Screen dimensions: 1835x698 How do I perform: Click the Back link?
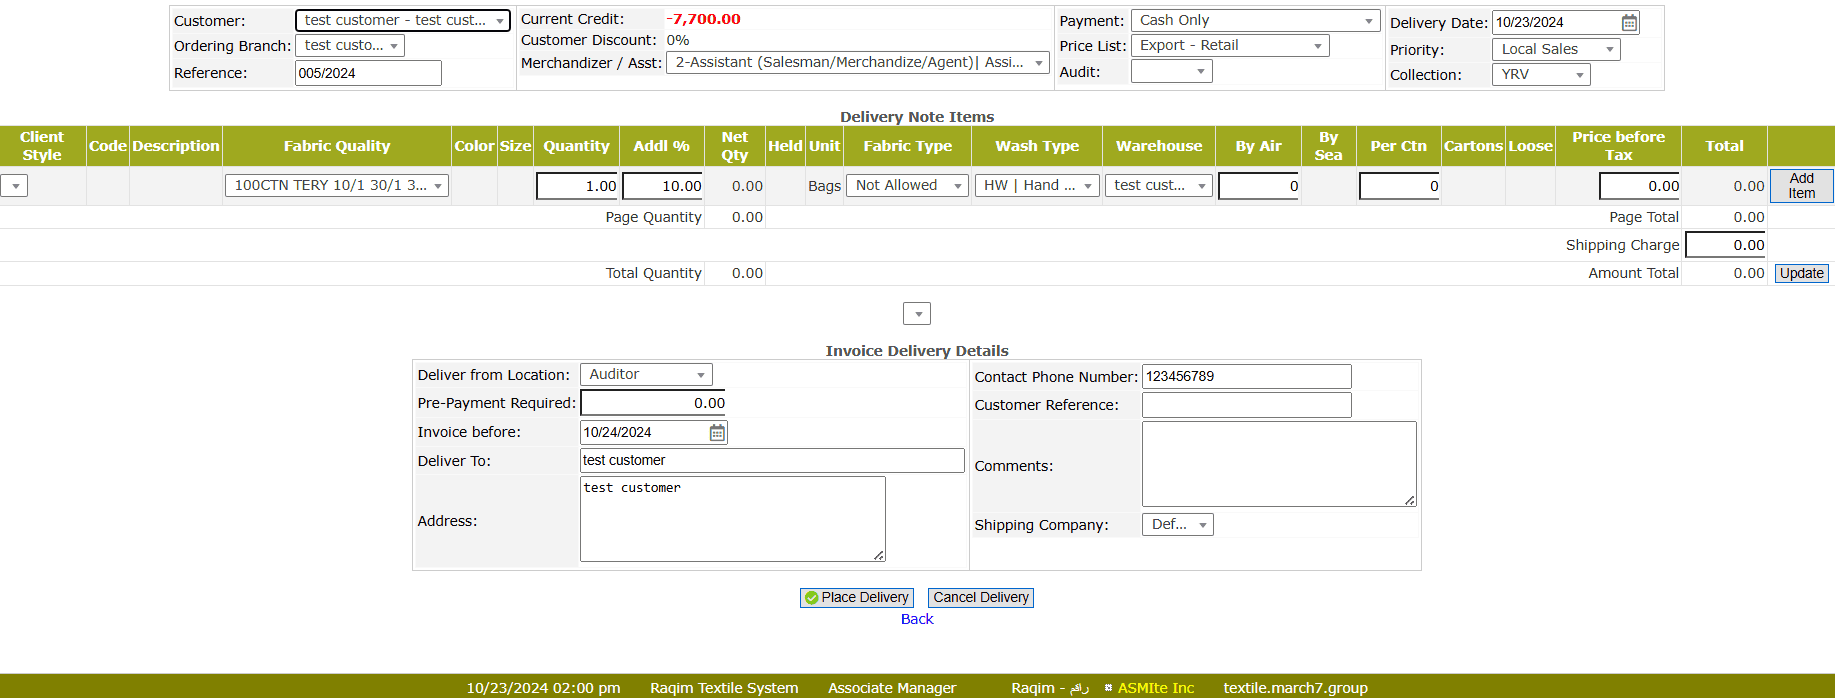(x=916, y=619)
